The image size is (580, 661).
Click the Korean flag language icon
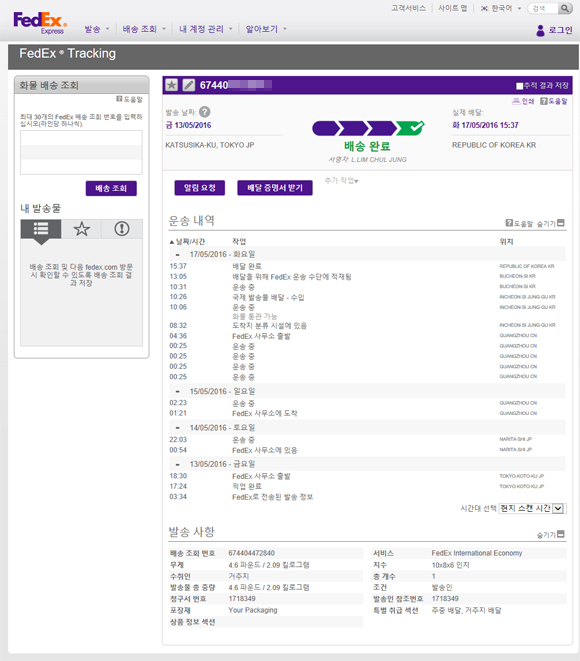pos(485,8)
